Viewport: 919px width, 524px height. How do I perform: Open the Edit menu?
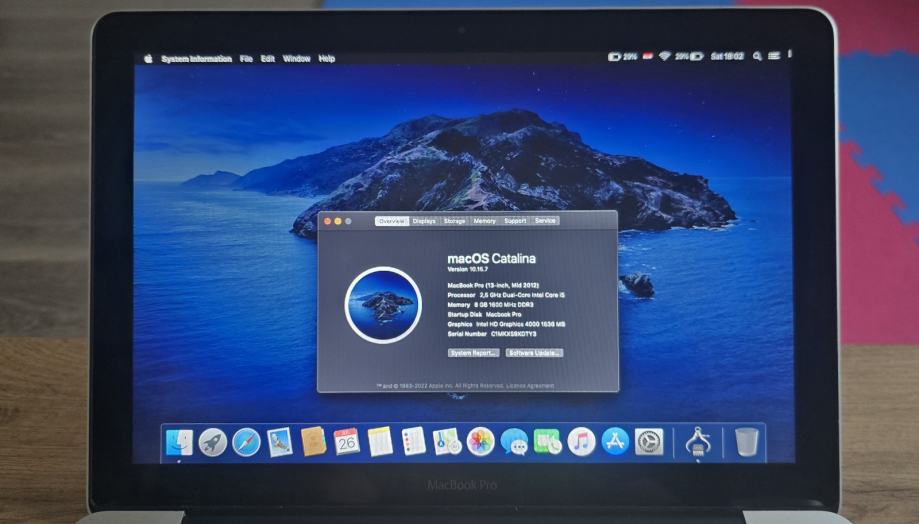(268, 59)
